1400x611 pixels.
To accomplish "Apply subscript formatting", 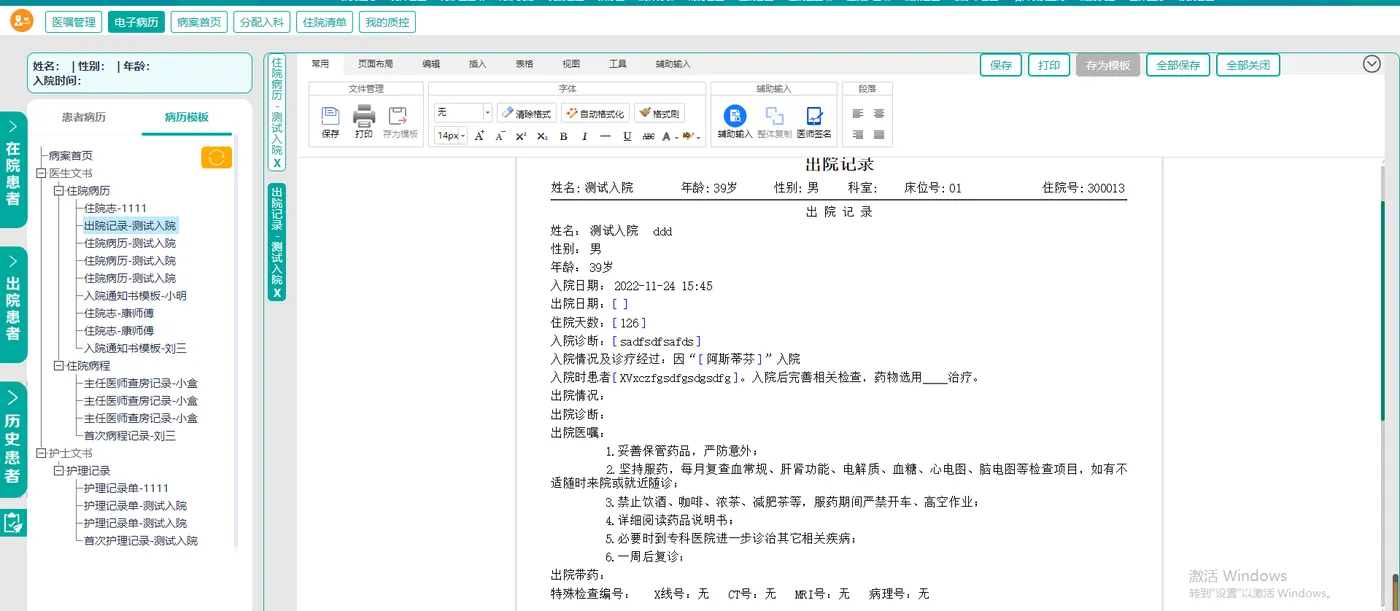I will point(542,136).
